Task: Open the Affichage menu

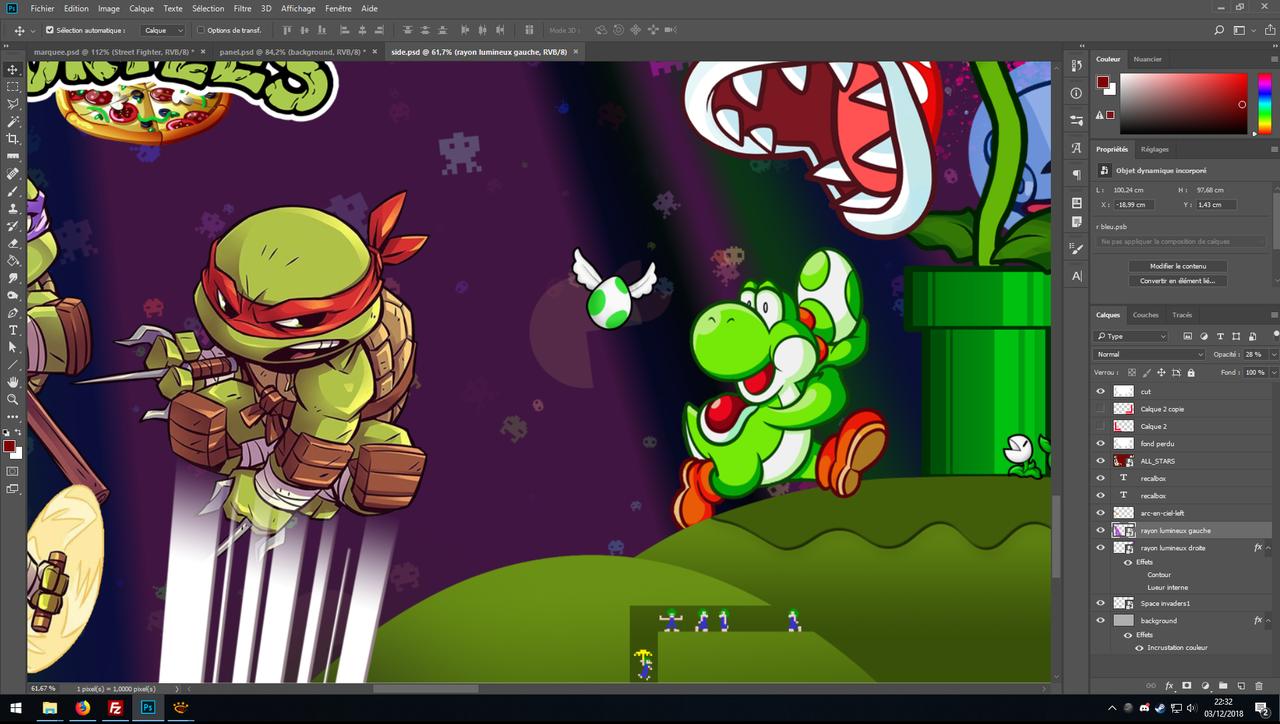Action: pyautogui.click(x=299, y=8)
